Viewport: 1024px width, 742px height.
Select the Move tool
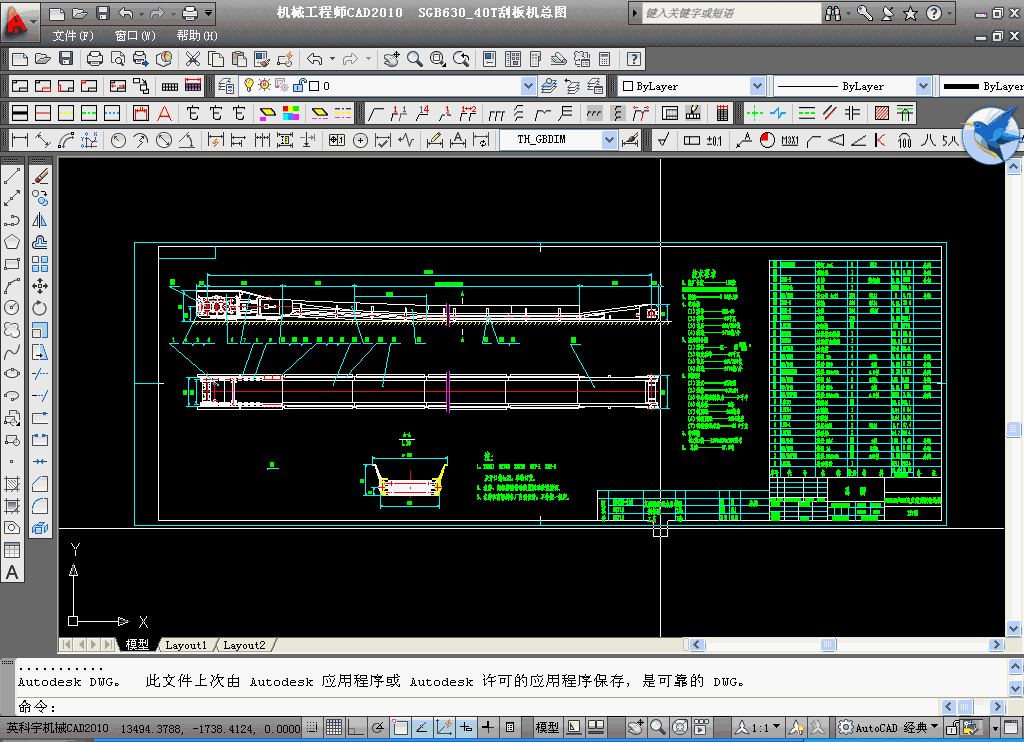[40, 286]
